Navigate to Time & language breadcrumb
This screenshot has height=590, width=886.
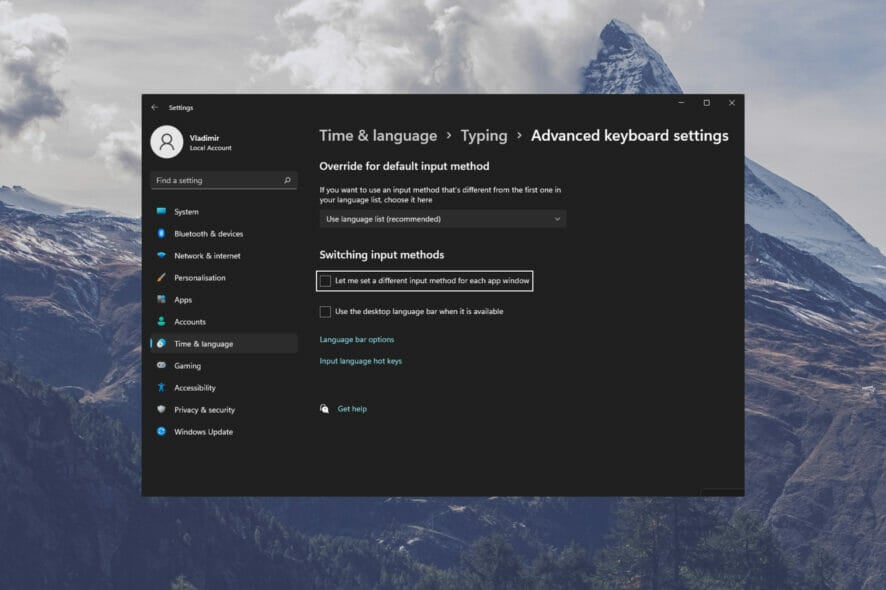[x=378, y=136]
